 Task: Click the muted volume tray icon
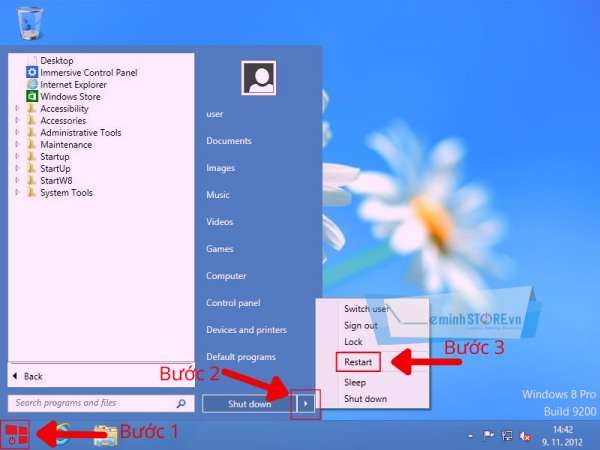click(525, 436)
